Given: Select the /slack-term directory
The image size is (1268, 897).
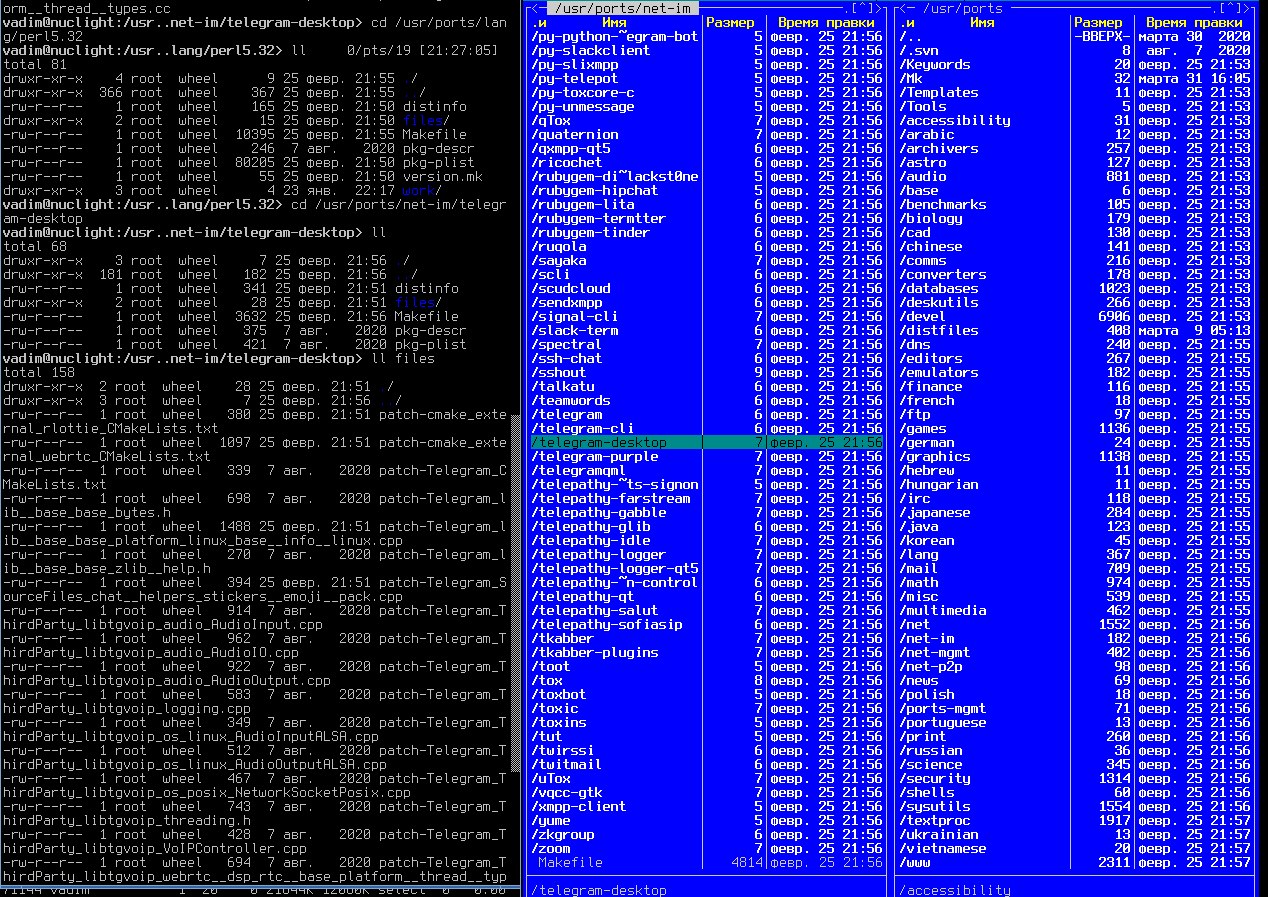Looking at the screenshot, I should 707,330.
